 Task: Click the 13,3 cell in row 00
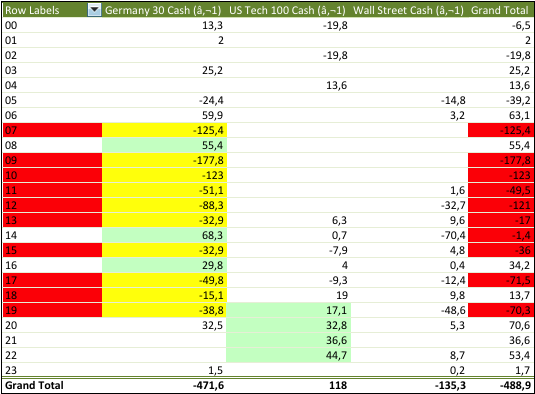(164, 25)
